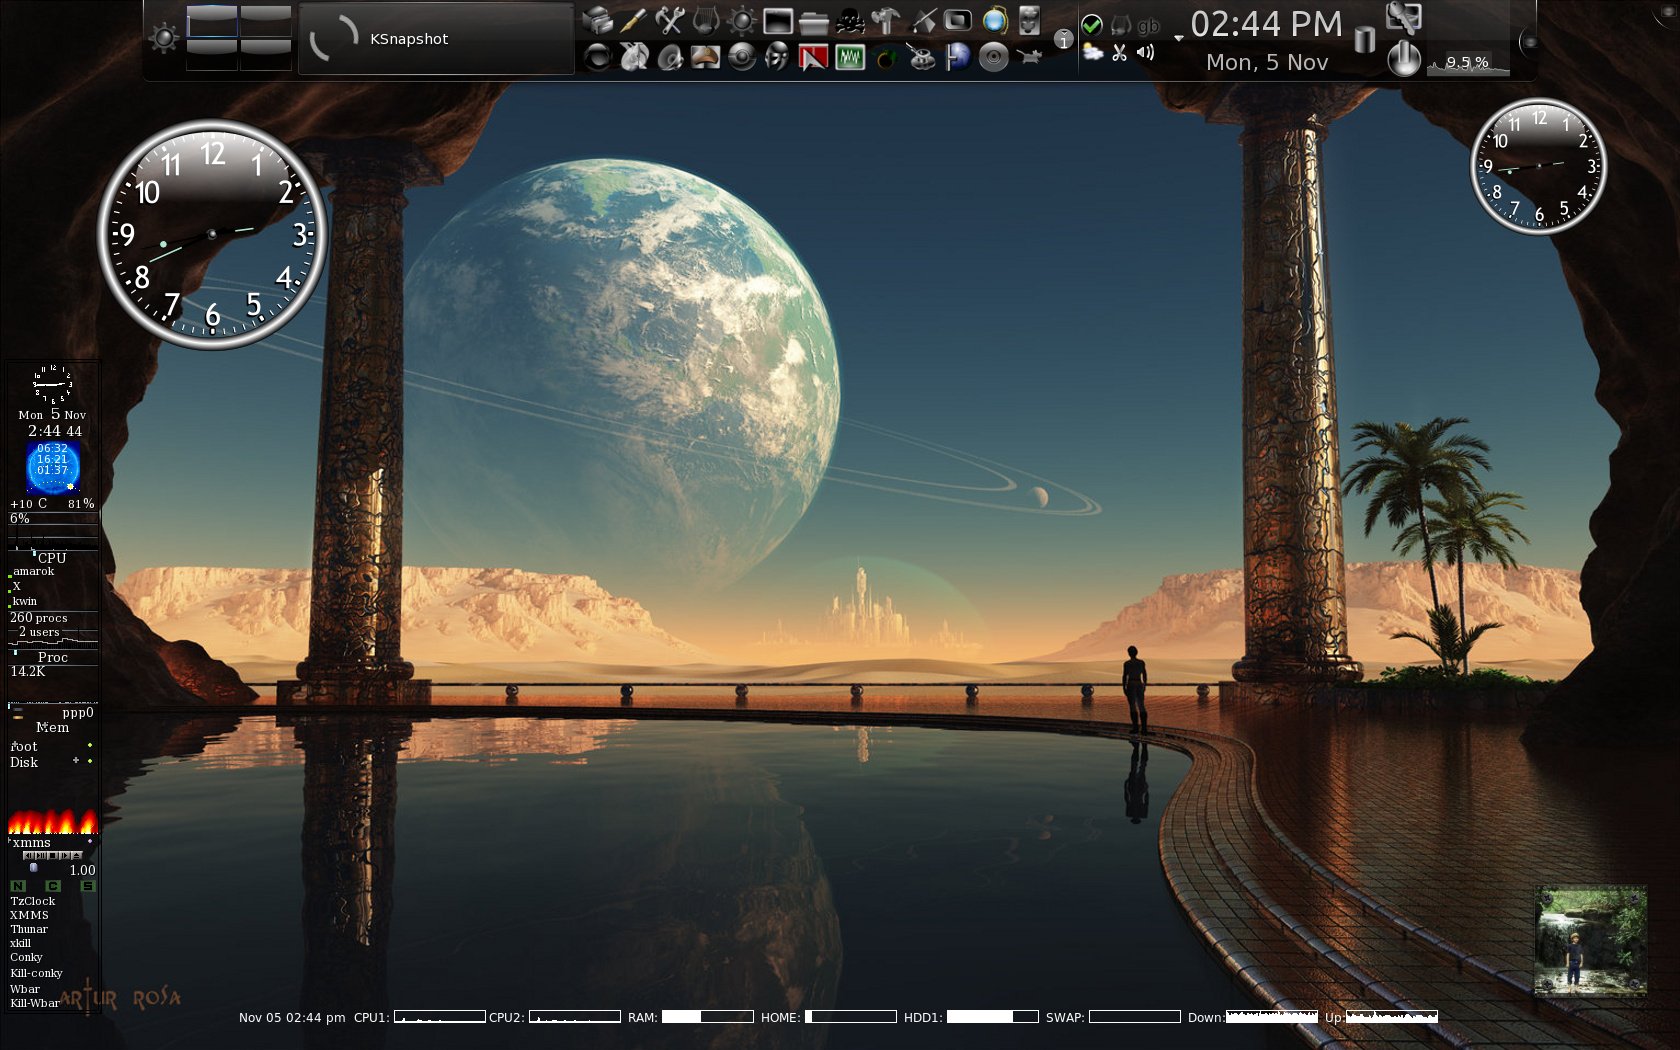Expand hidden system tray icons arrow
The height and width of the screenshot is (1050, 1680).
(1178, 38)
